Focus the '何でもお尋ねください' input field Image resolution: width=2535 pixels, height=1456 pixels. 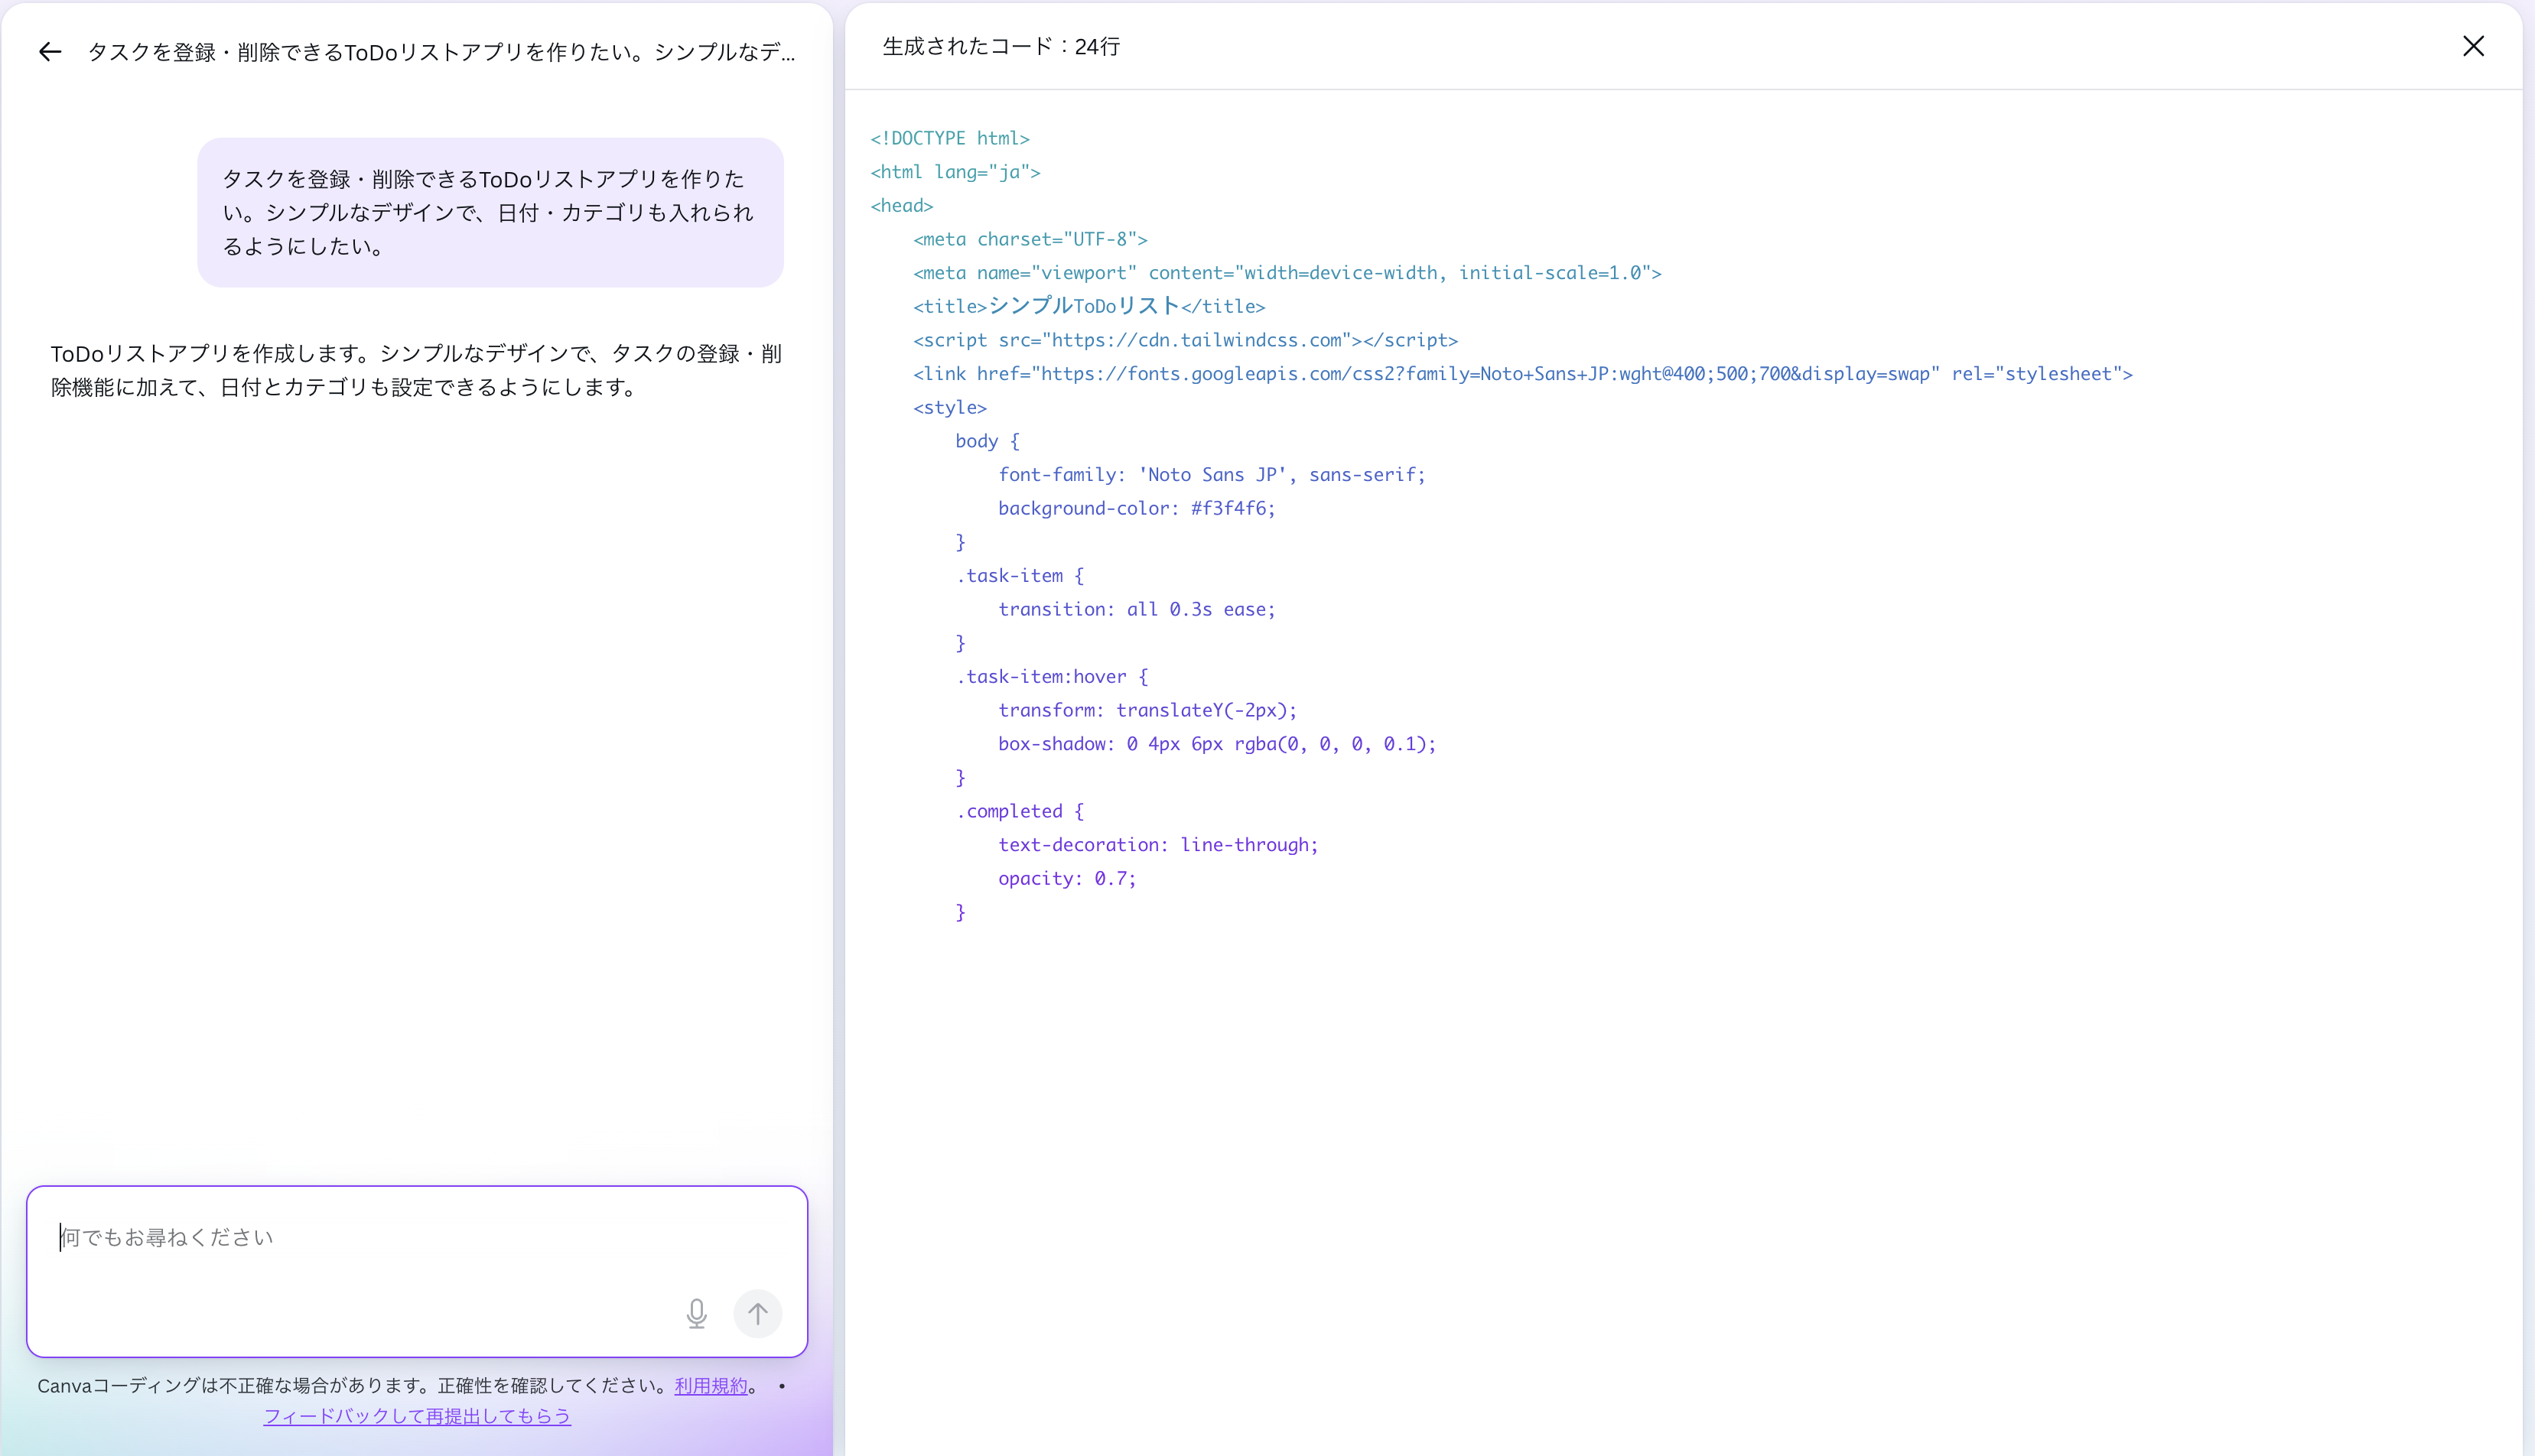point(417,1271)
